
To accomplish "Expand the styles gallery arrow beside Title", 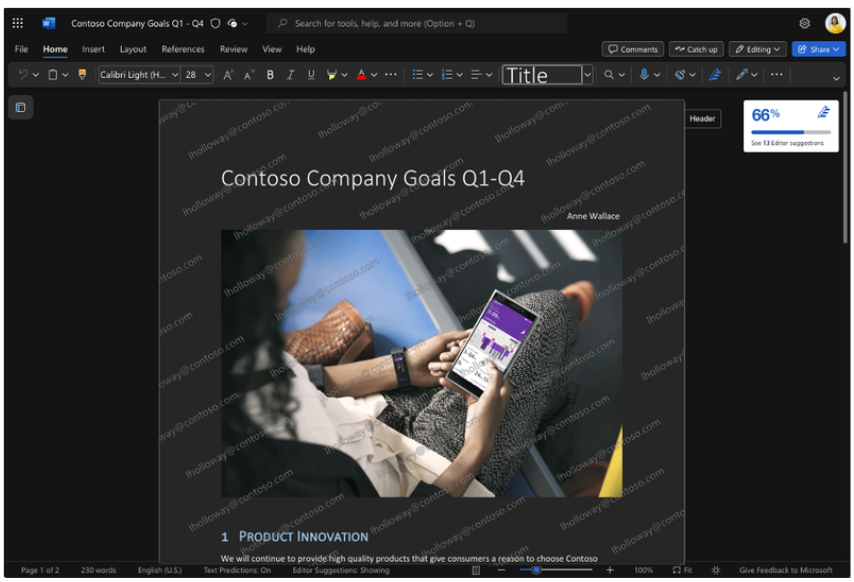I will tap(587, 75).
